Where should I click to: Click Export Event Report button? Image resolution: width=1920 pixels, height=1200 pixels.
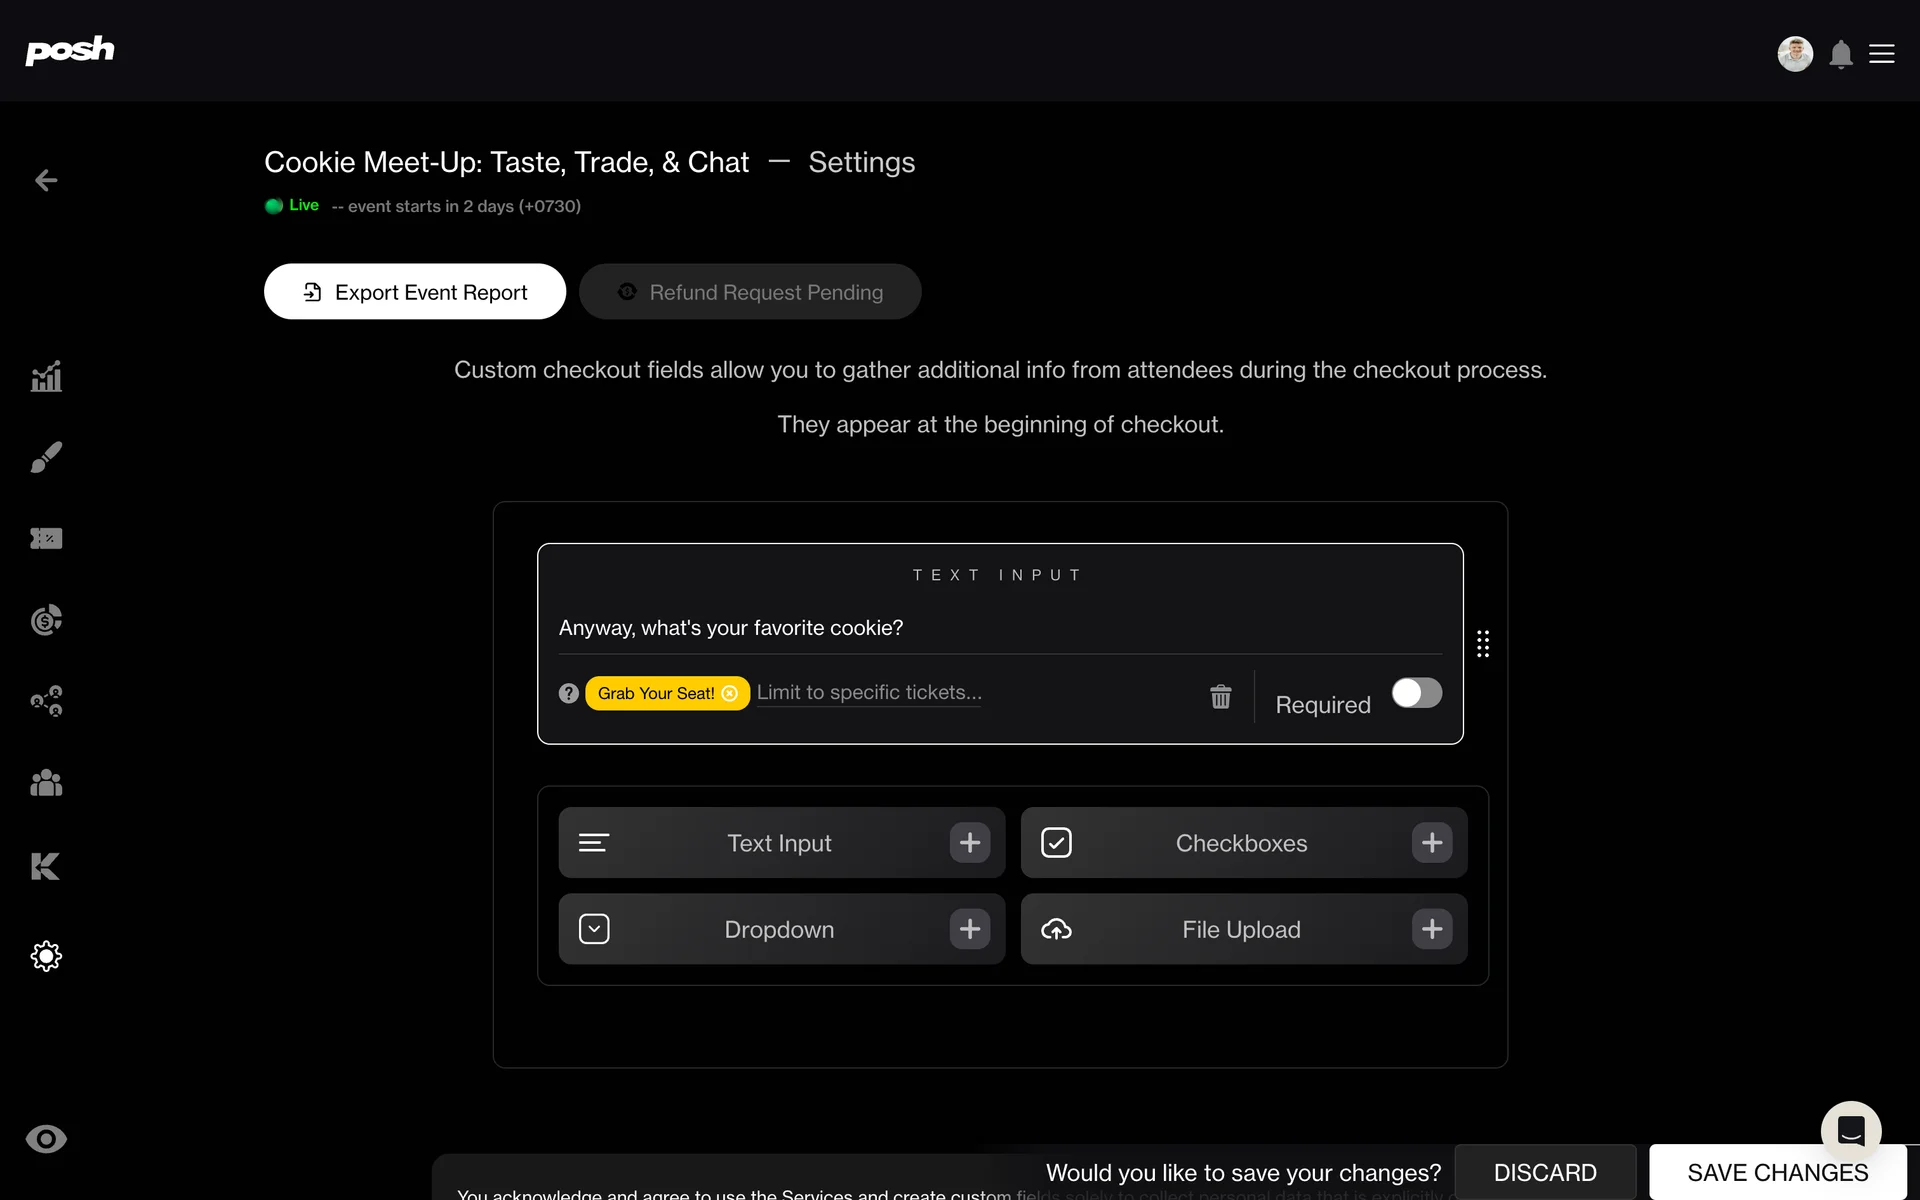(x=415, y=292)
